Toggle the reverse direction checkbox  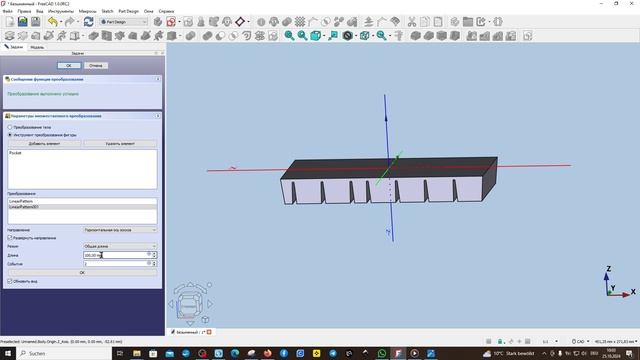[x=10, y=238]
